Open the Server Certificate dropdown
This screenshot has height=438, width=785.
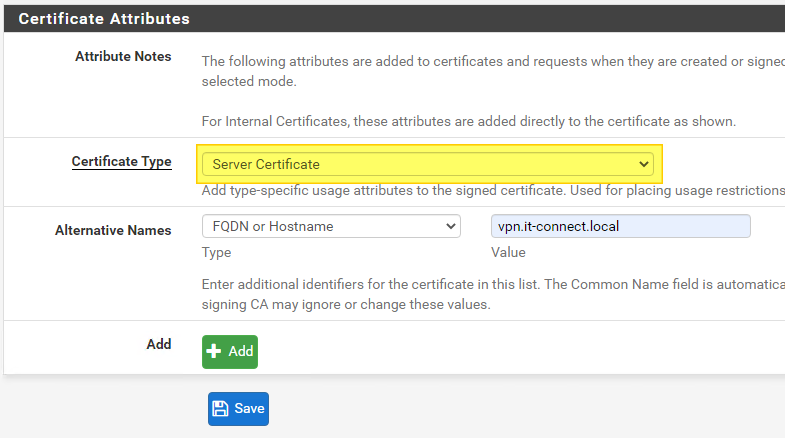(x=427, y=164)
